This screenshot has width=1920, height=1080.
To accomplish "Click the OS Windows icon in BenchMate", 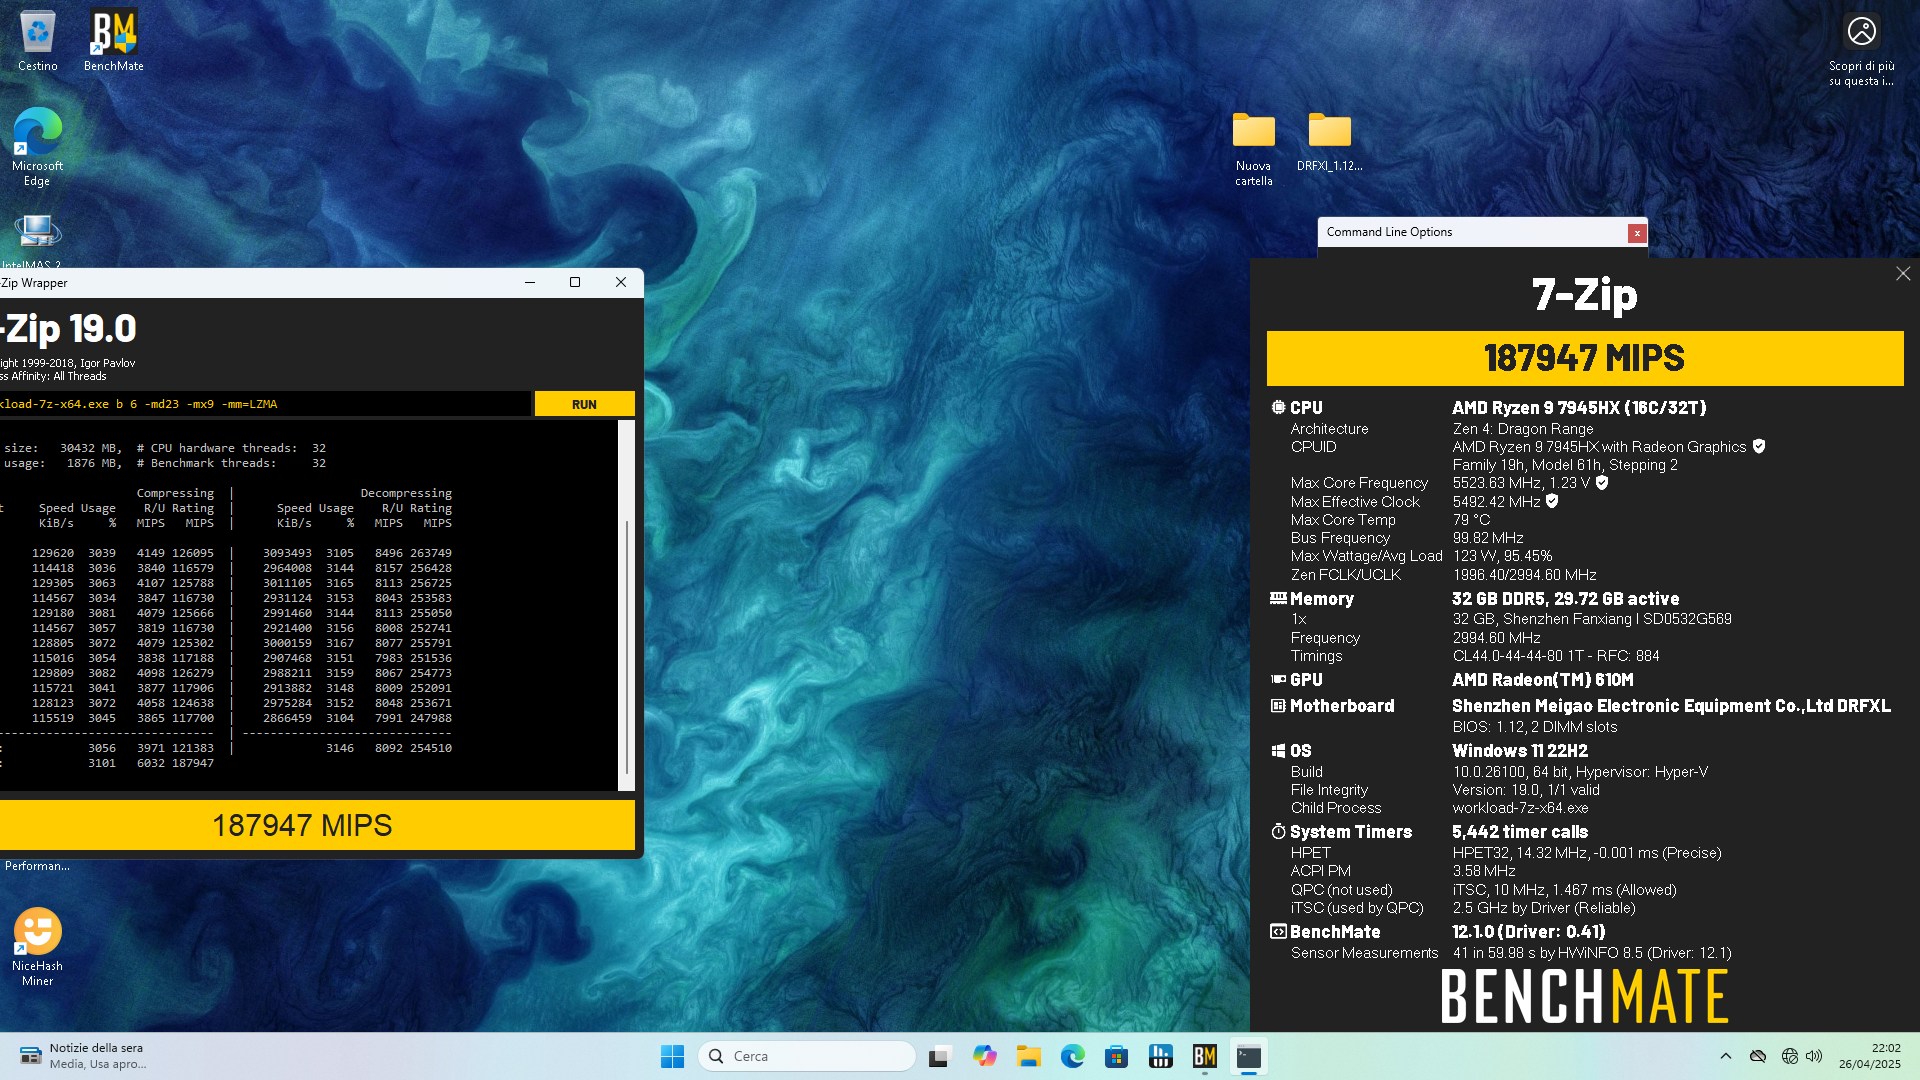I will click(x=1278, y=750).
